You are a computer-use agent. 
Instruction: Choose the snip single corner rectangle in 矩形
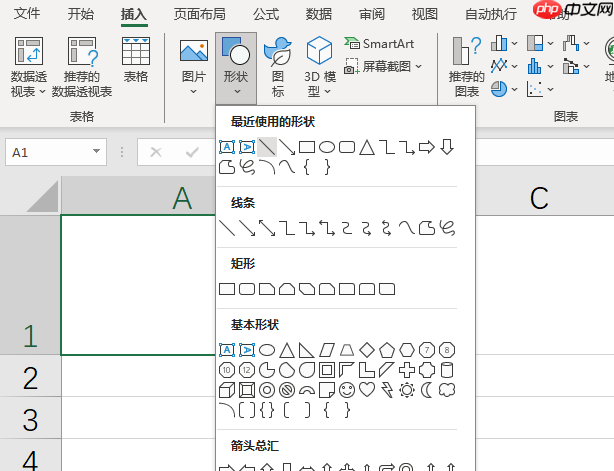pyautogui.click(x=267, y=289)
